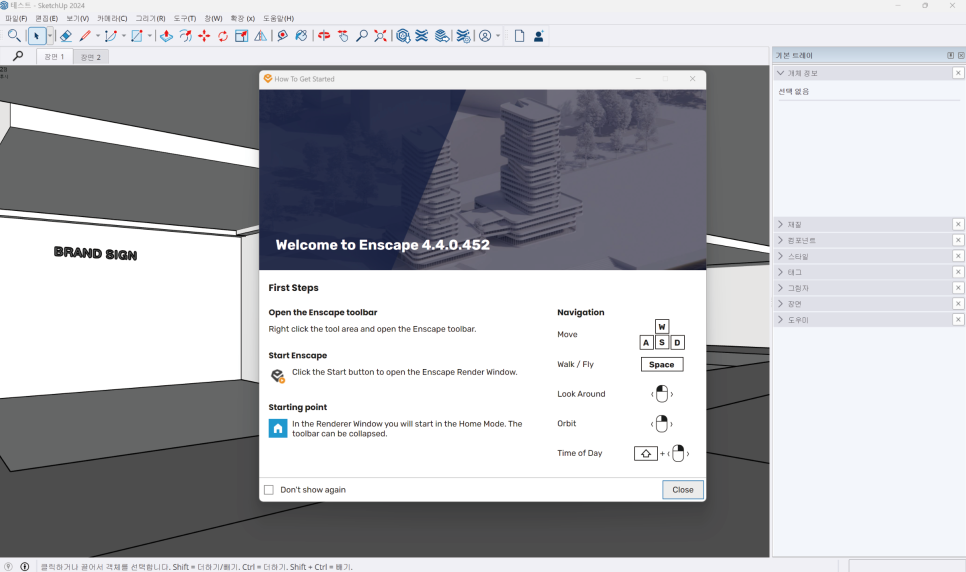Select the arrow Select tool
Image resolution: width=966 pixels, height=572 pixels.
tap(36, 36)
